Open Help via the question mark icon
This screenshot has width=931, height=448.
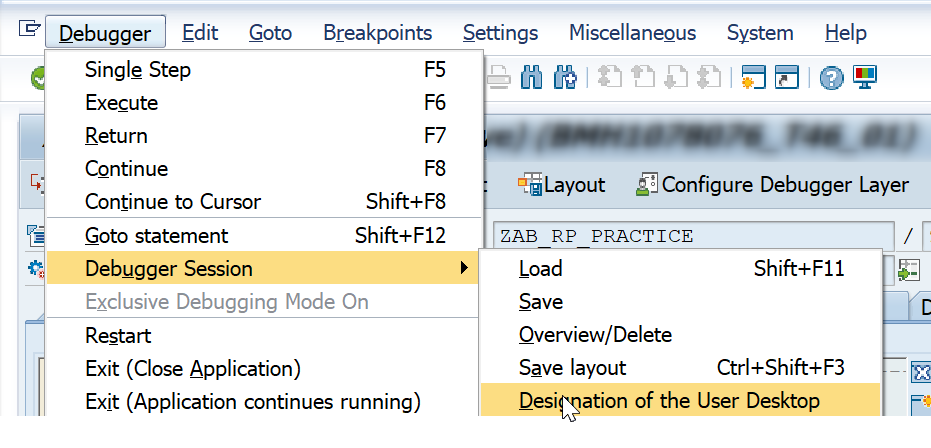pyautogui.click(x=831, y=78)
